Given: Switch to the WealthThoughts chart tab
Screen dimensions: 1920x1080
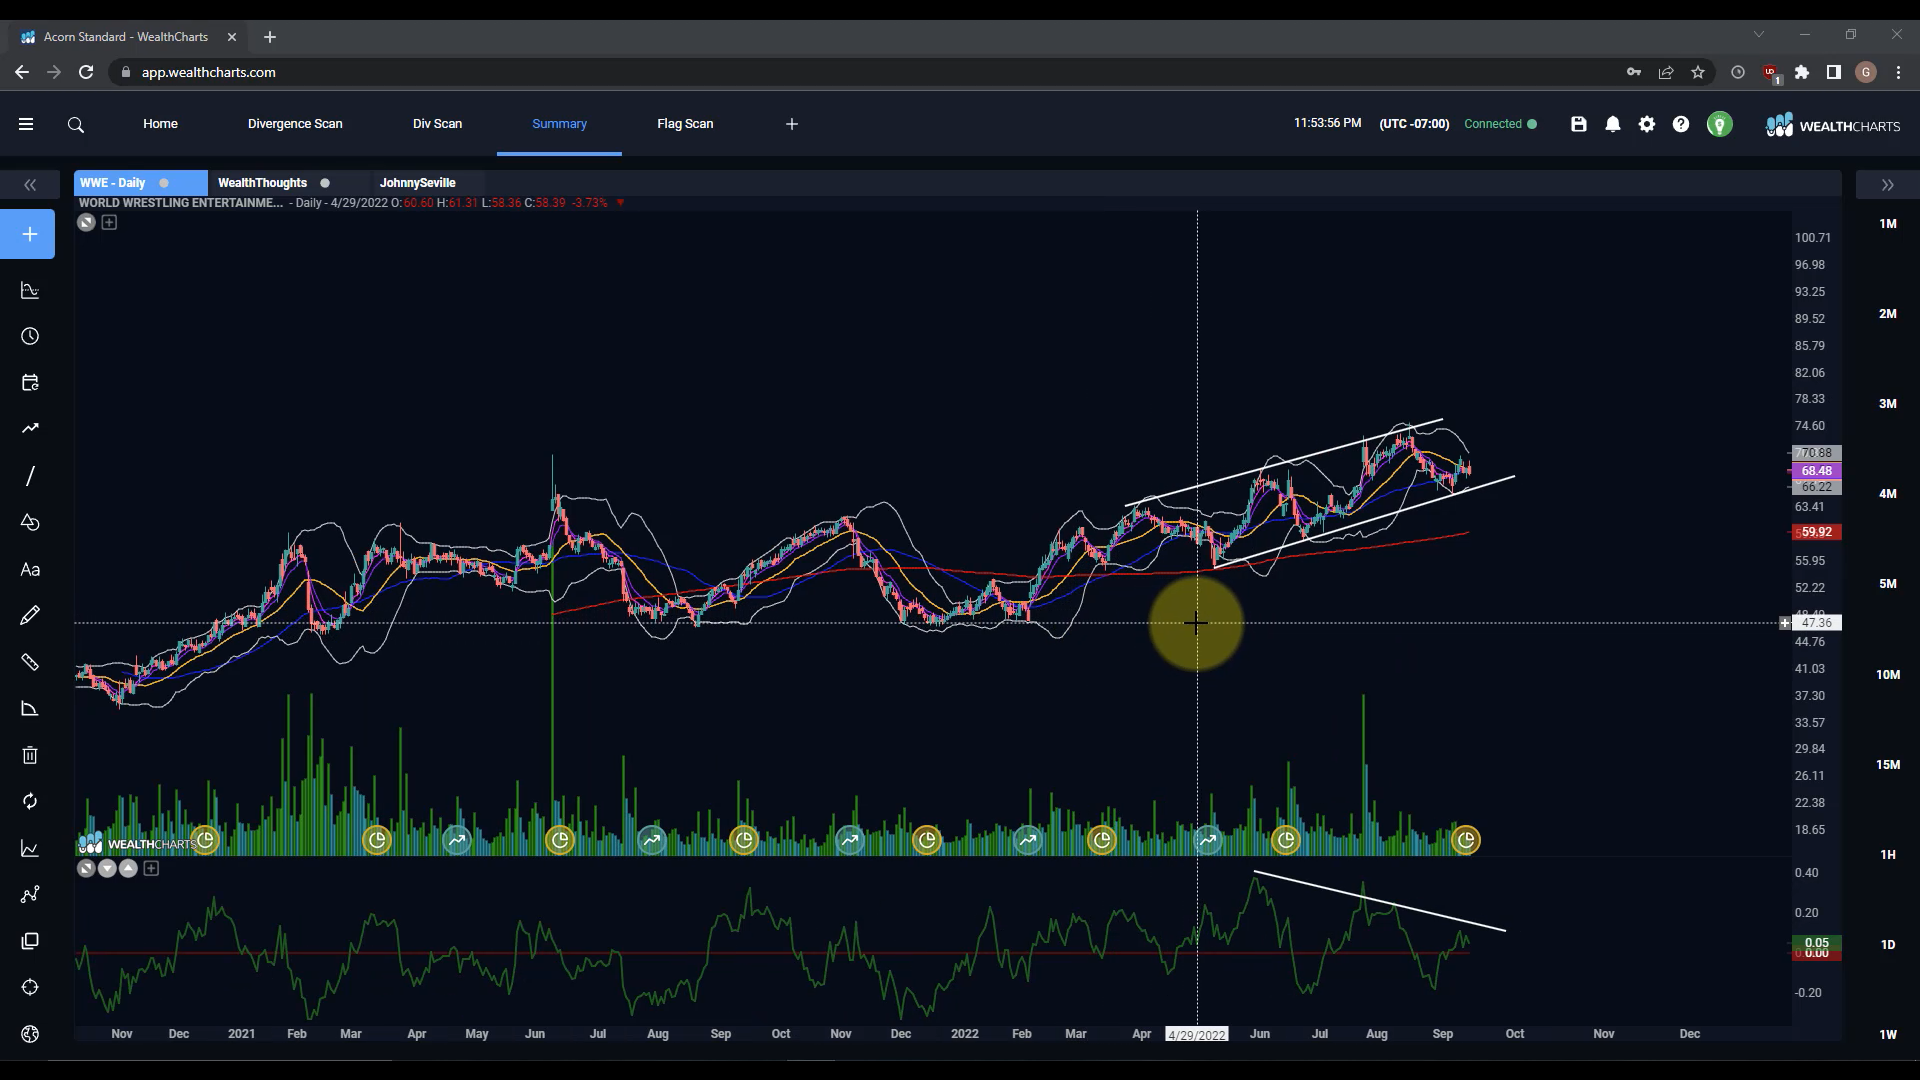Looking at the screenshot, I should click(x=262, y=183).
